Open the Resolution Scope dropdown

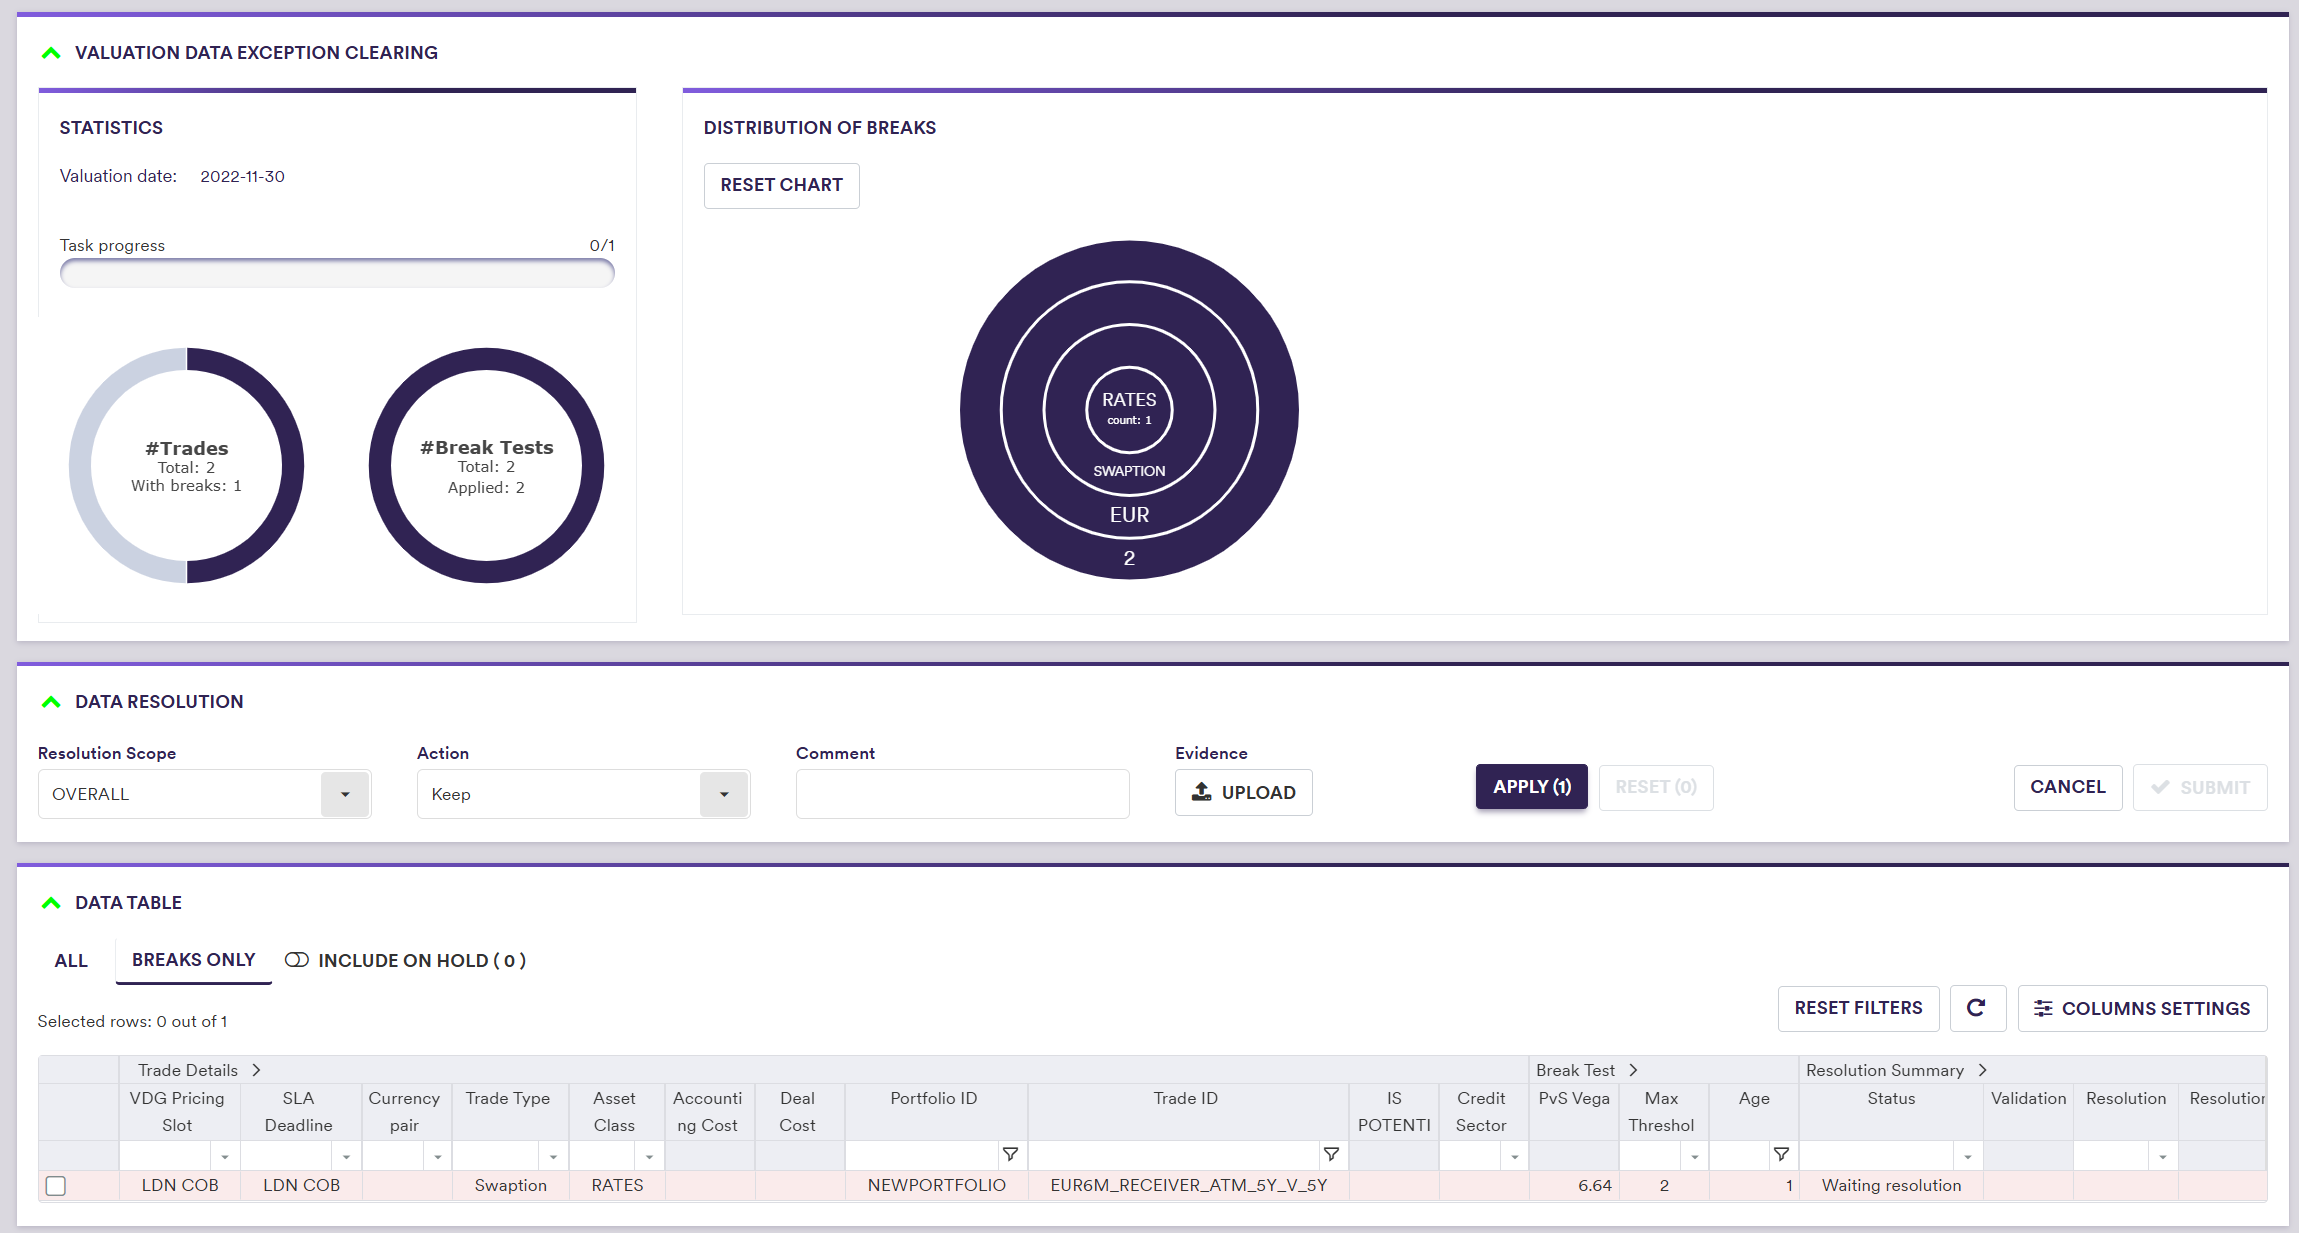pos(345,794)
